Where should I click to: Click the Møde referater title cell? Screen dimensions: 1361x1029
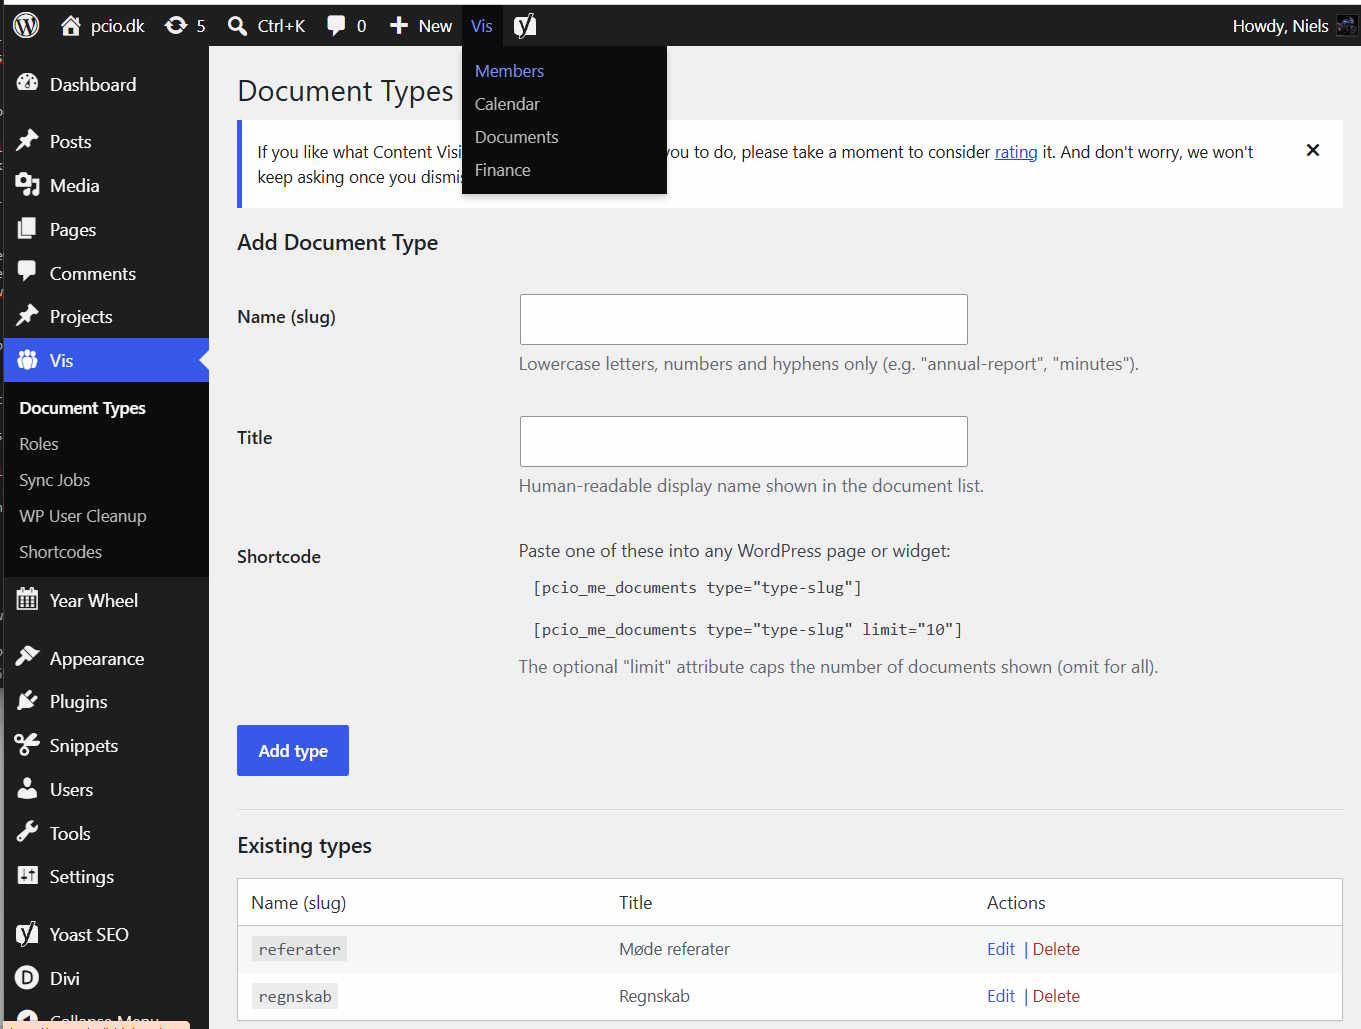(x=674, y=949)
